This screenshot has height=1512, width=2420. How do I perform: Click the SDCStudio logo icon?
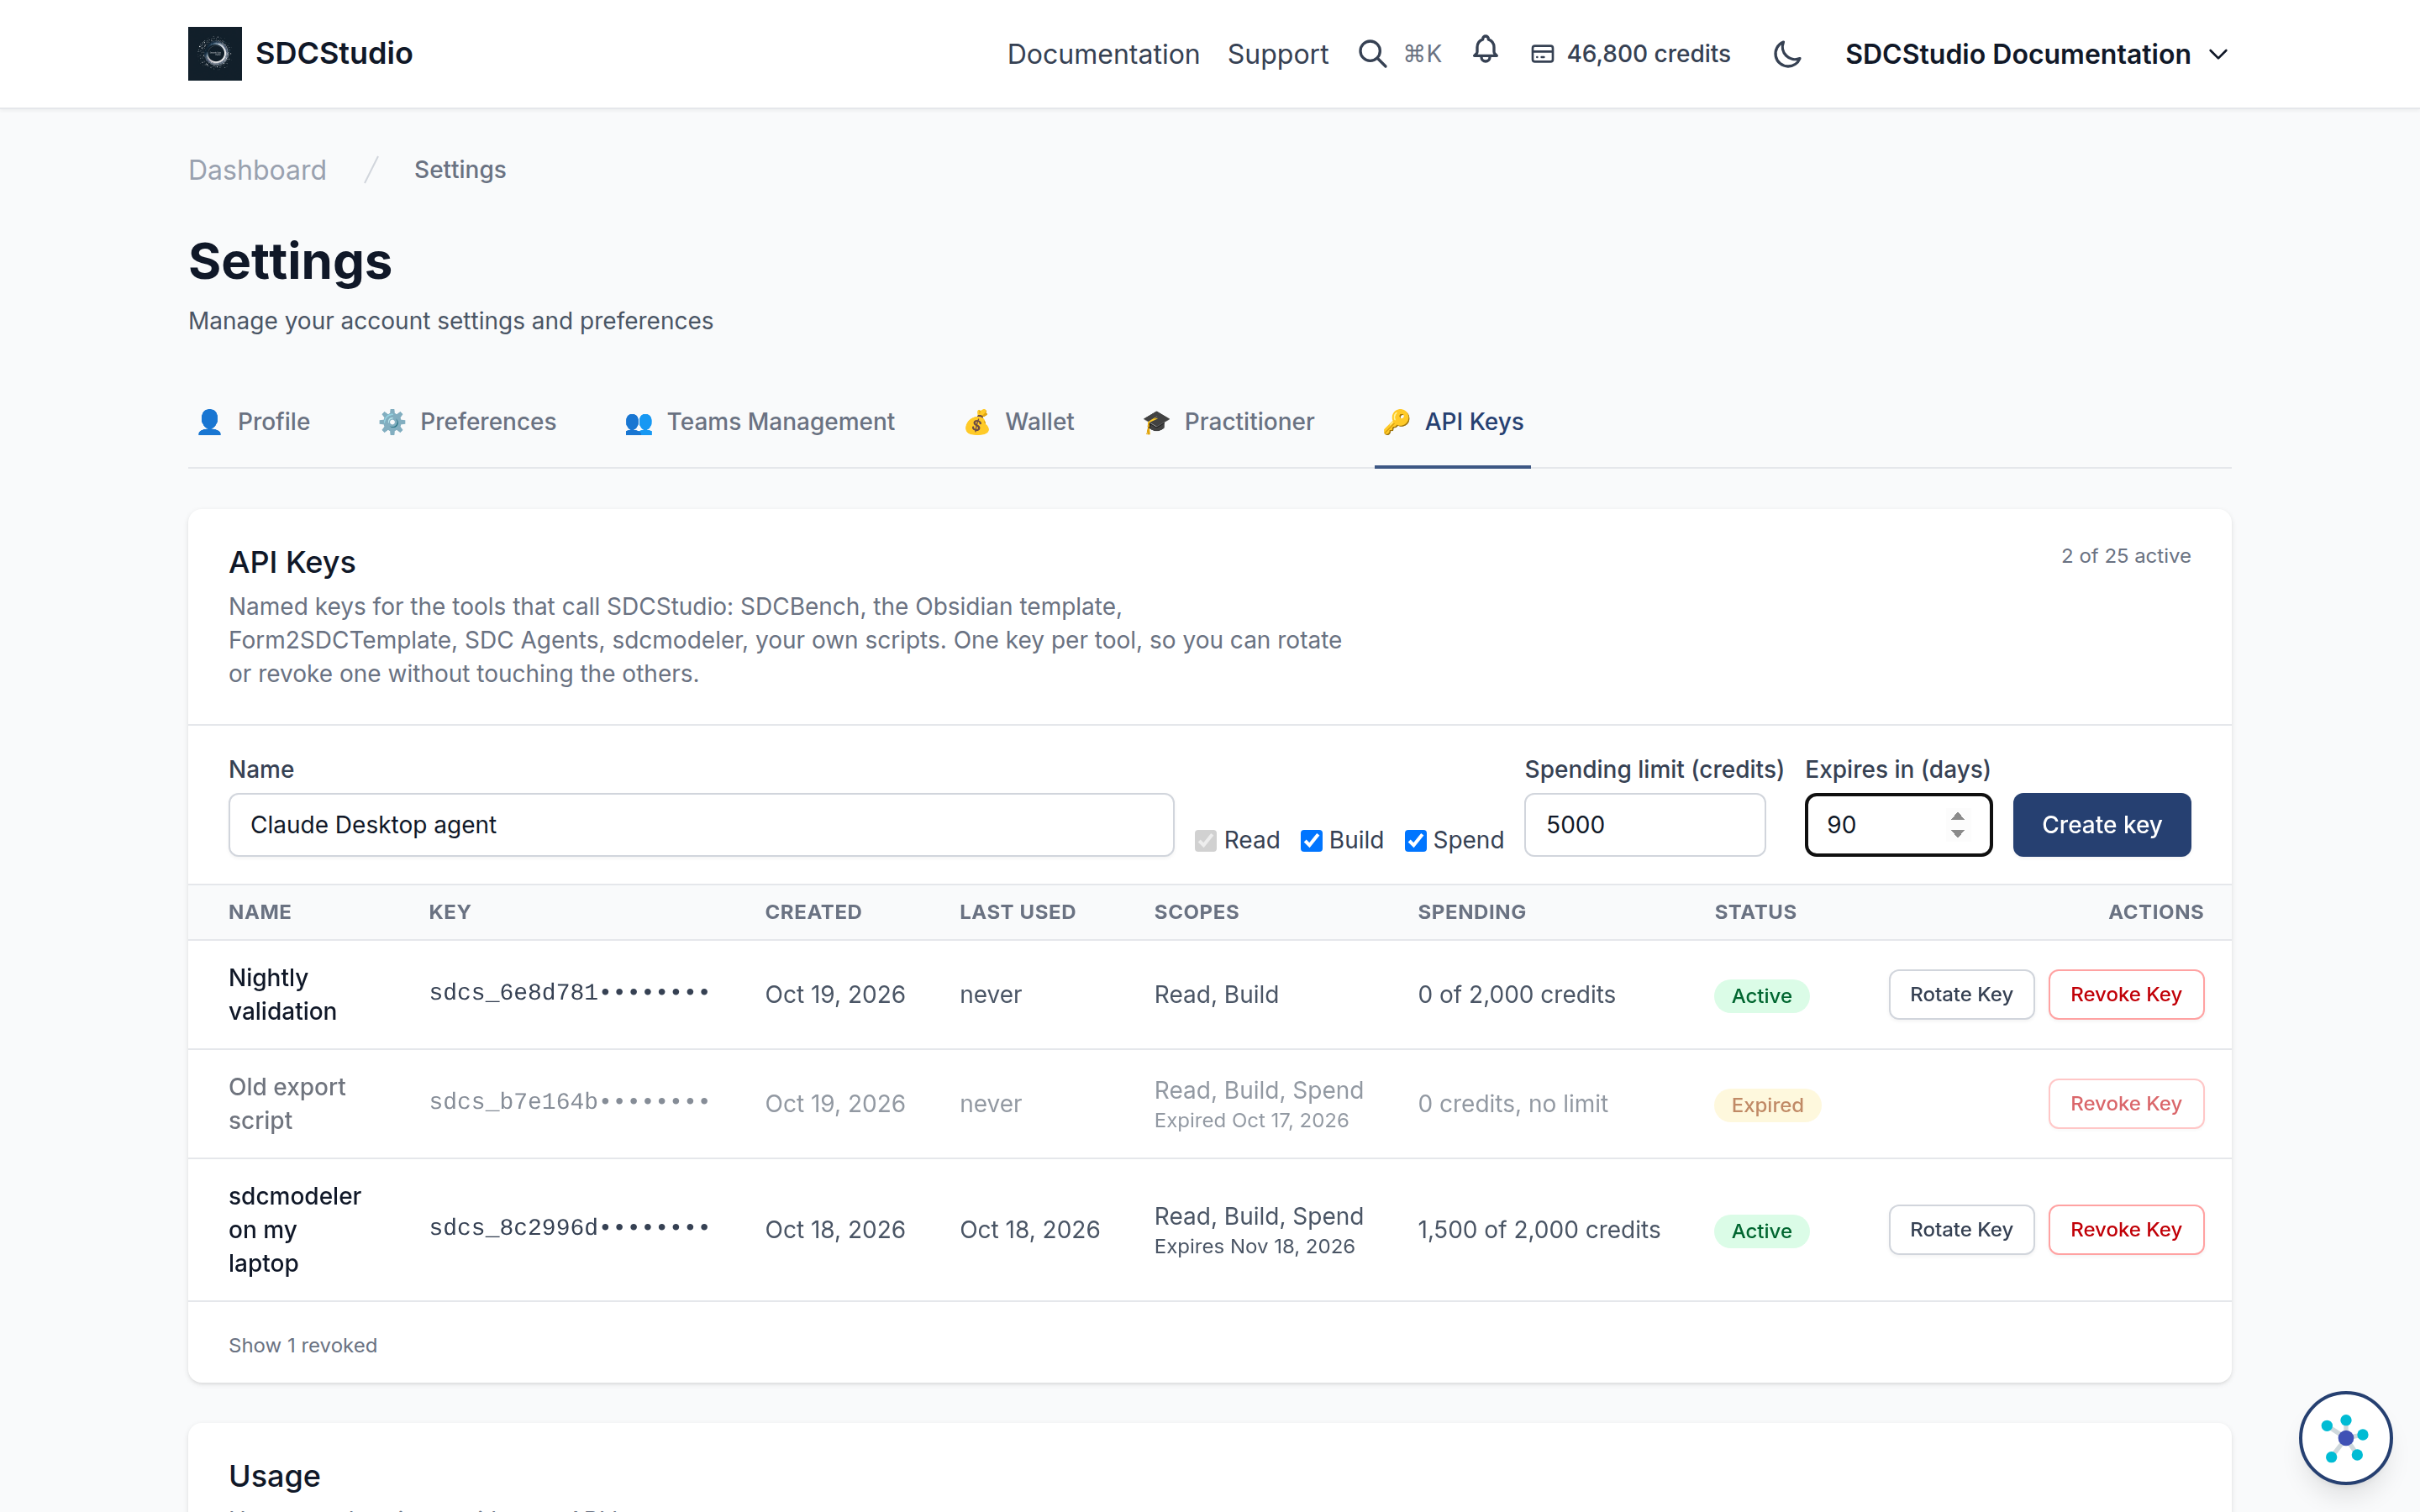click(214, 53)
